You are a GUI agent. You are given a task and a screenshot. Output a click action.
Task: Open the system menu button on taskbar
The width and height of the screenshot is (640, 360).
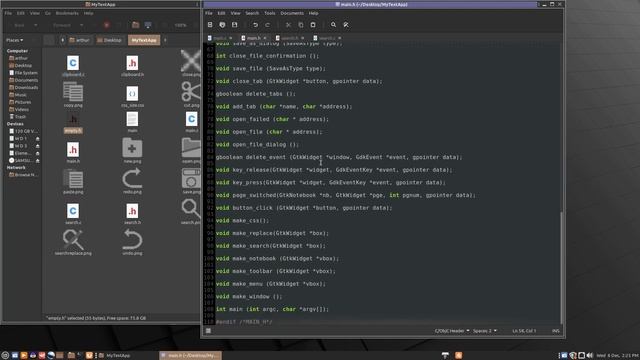tap(5, 356)
